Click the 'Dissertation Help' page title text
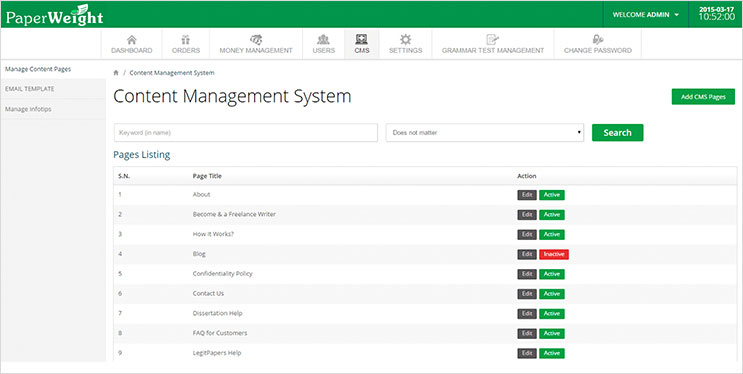This screenshot has height=374, width=743. coord(217,313)
